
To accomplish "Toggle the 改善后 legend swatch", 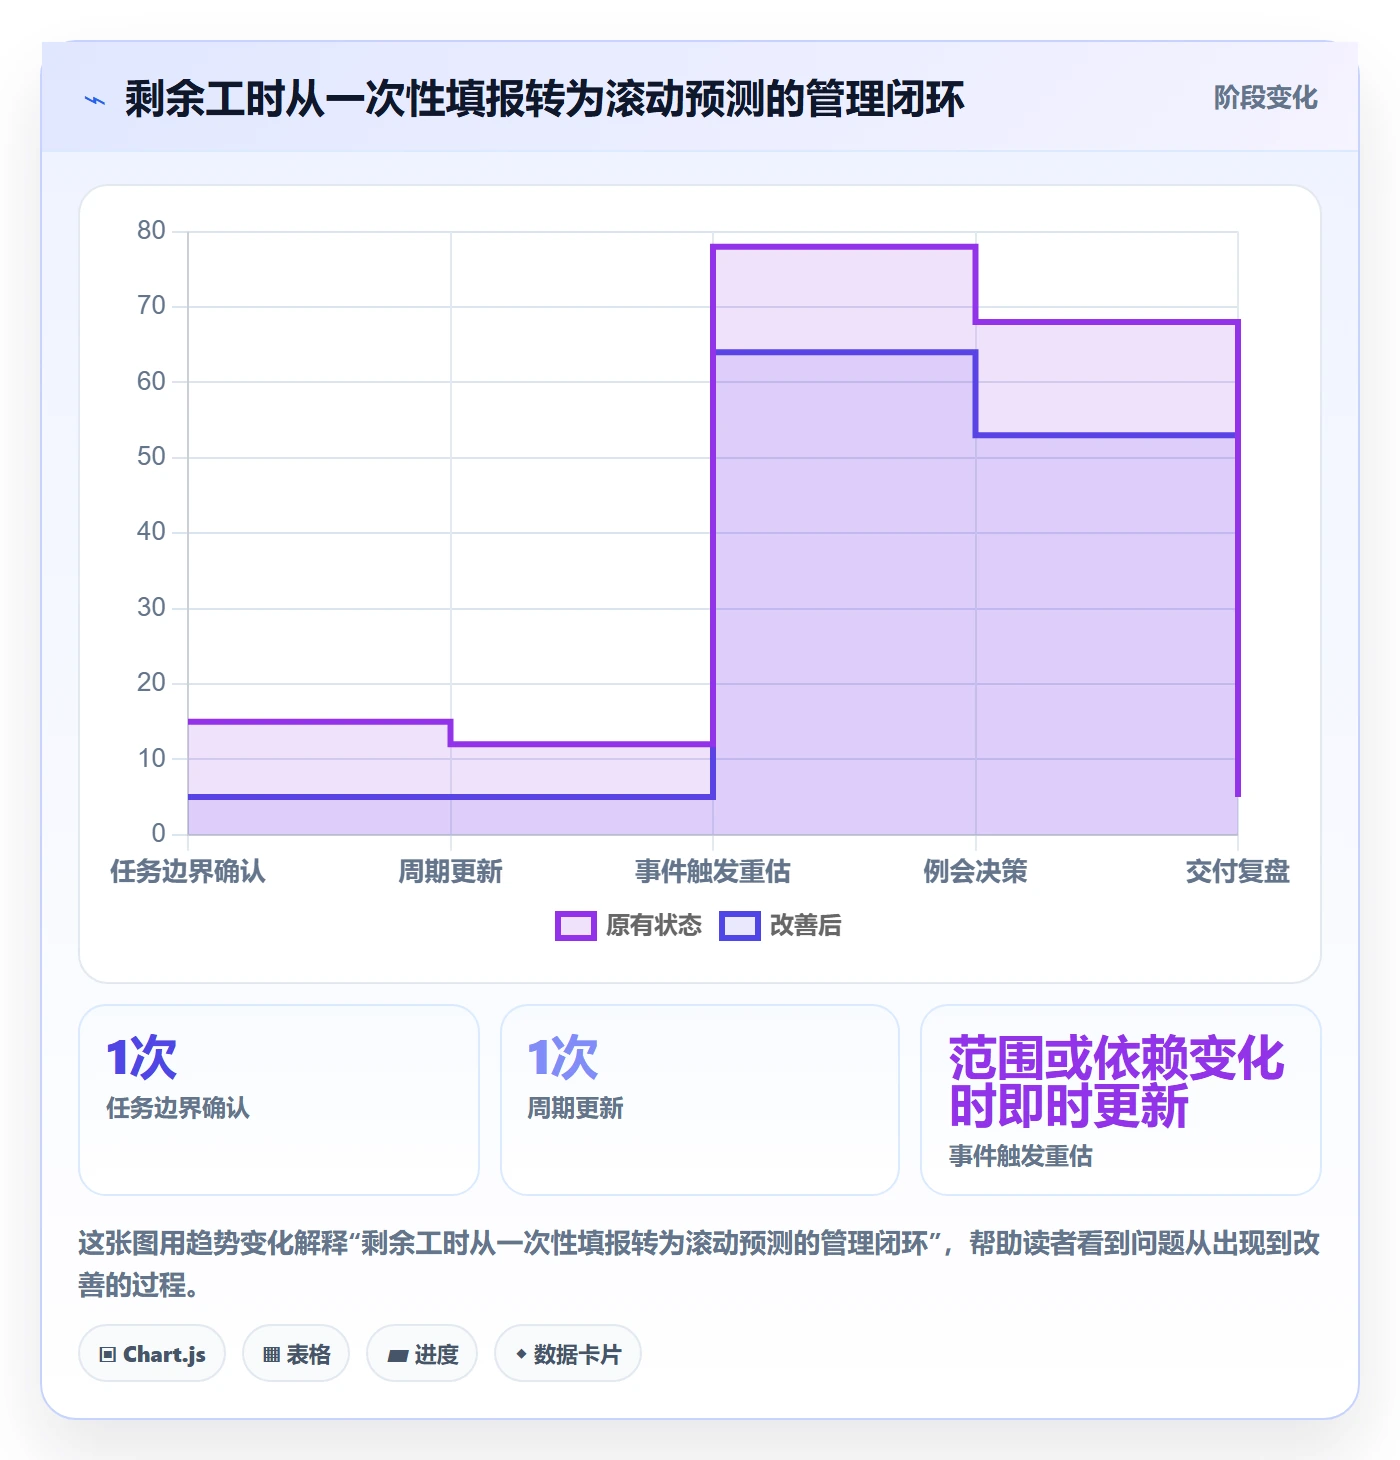I will click(740, 926).
